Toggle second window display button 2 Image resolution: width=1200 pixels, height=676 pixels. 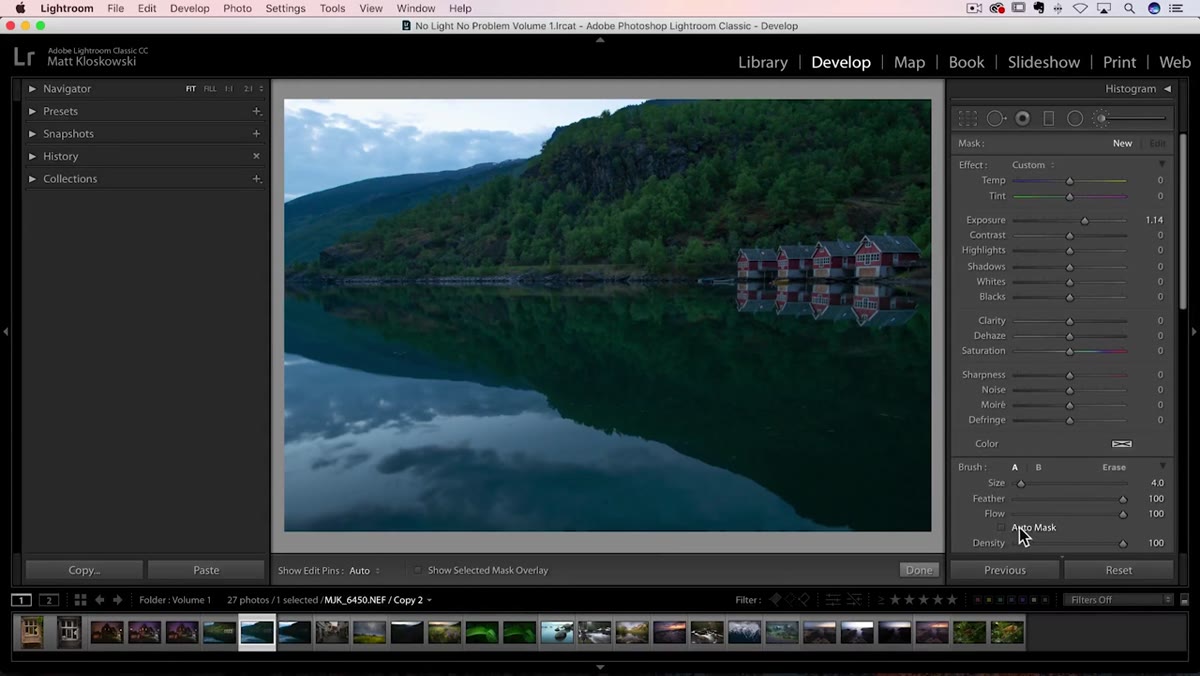point(48,600)
